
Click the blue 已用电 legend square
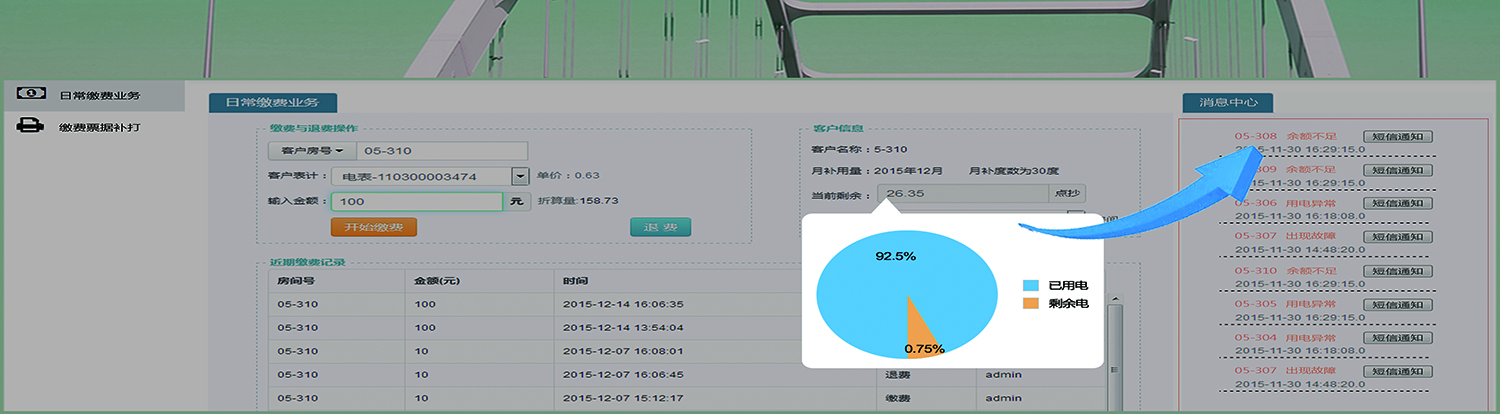[1030, 286]
